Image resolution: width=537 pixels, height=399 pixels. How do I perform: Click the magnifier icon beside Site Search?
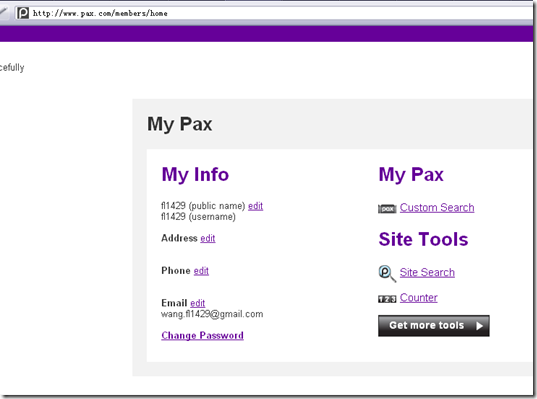(x=387, y=274)
